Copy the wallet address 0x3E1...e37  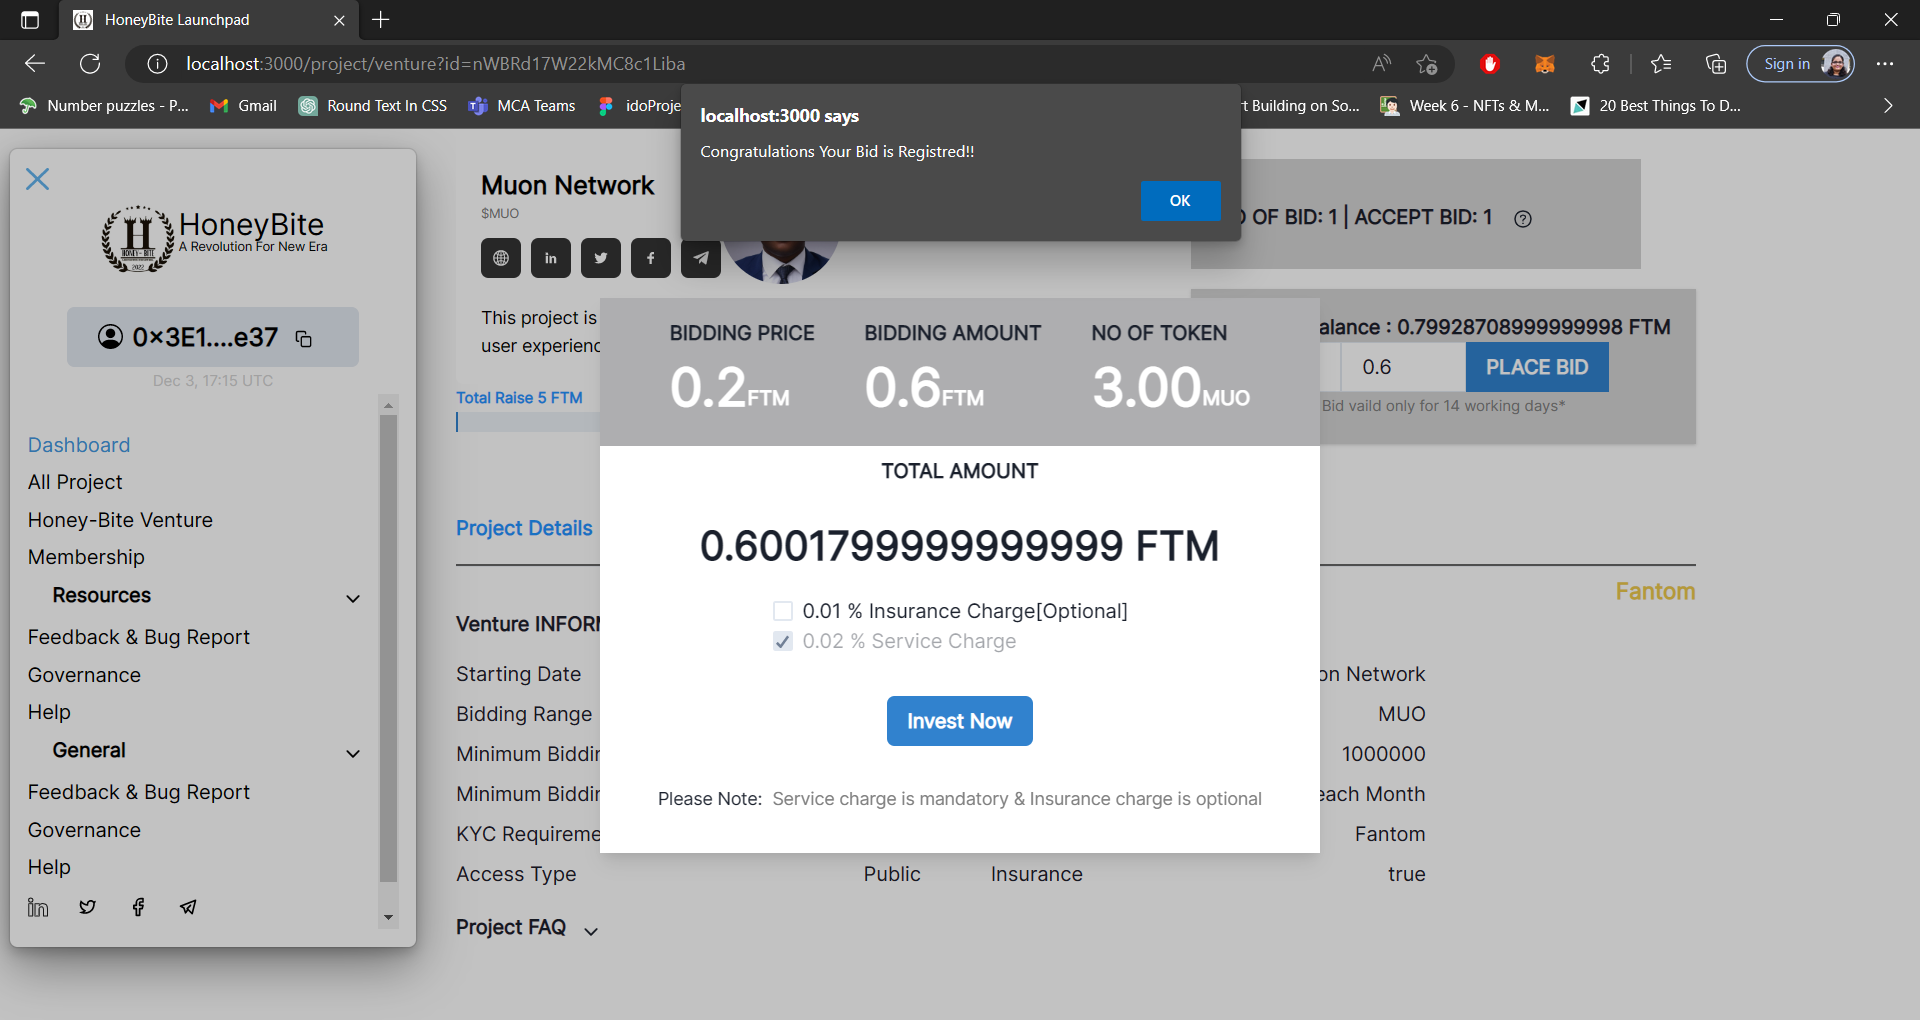click(304, 339)
